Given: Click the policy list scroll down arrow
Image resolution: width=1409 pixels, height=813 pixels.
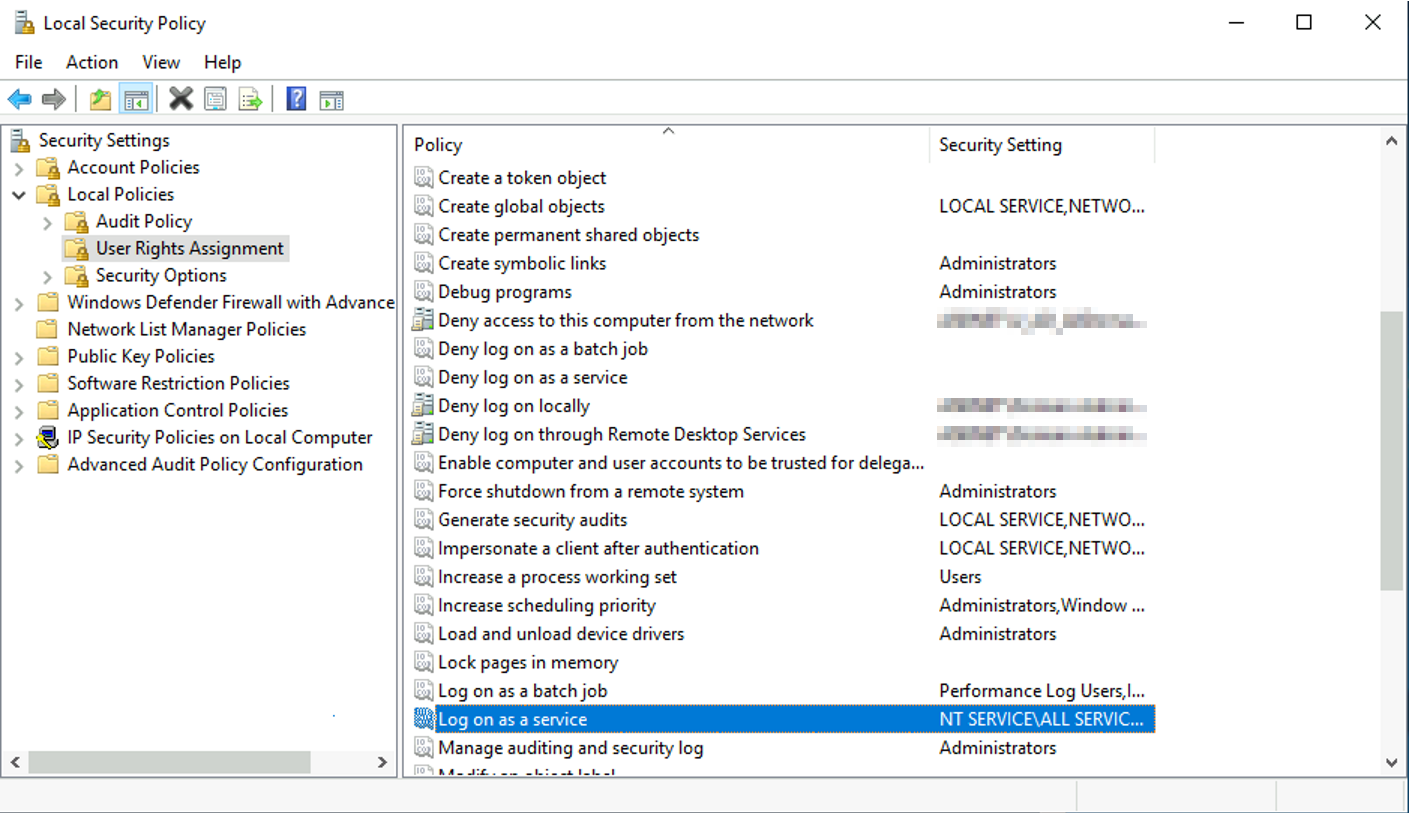Looking at the screenshot, I should (x=1391, y=763).
